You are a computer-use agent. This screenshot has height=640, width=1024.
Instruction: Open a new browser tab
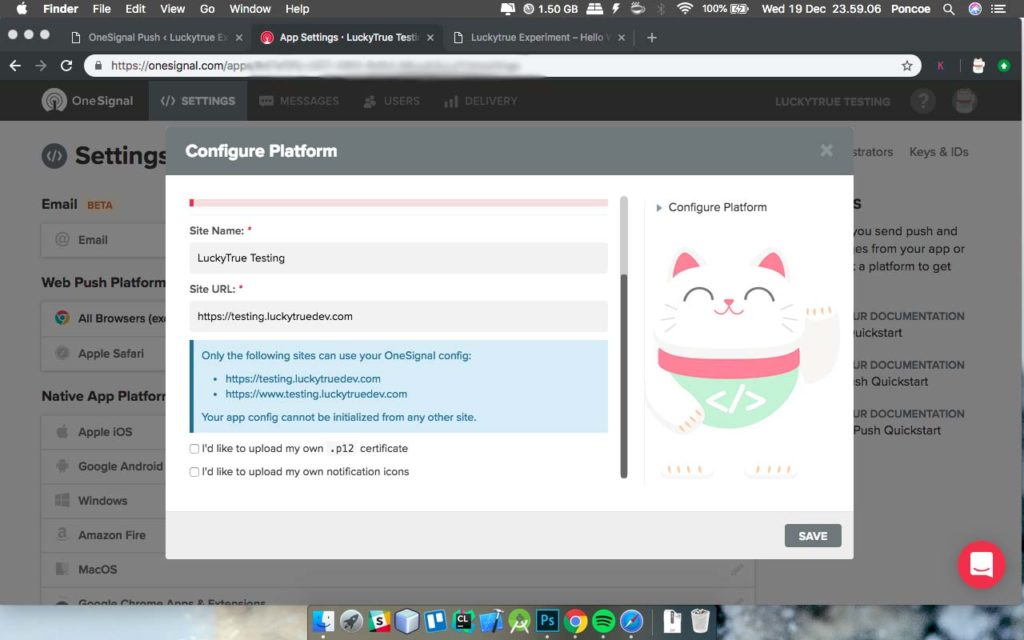(x=652, y=37)
